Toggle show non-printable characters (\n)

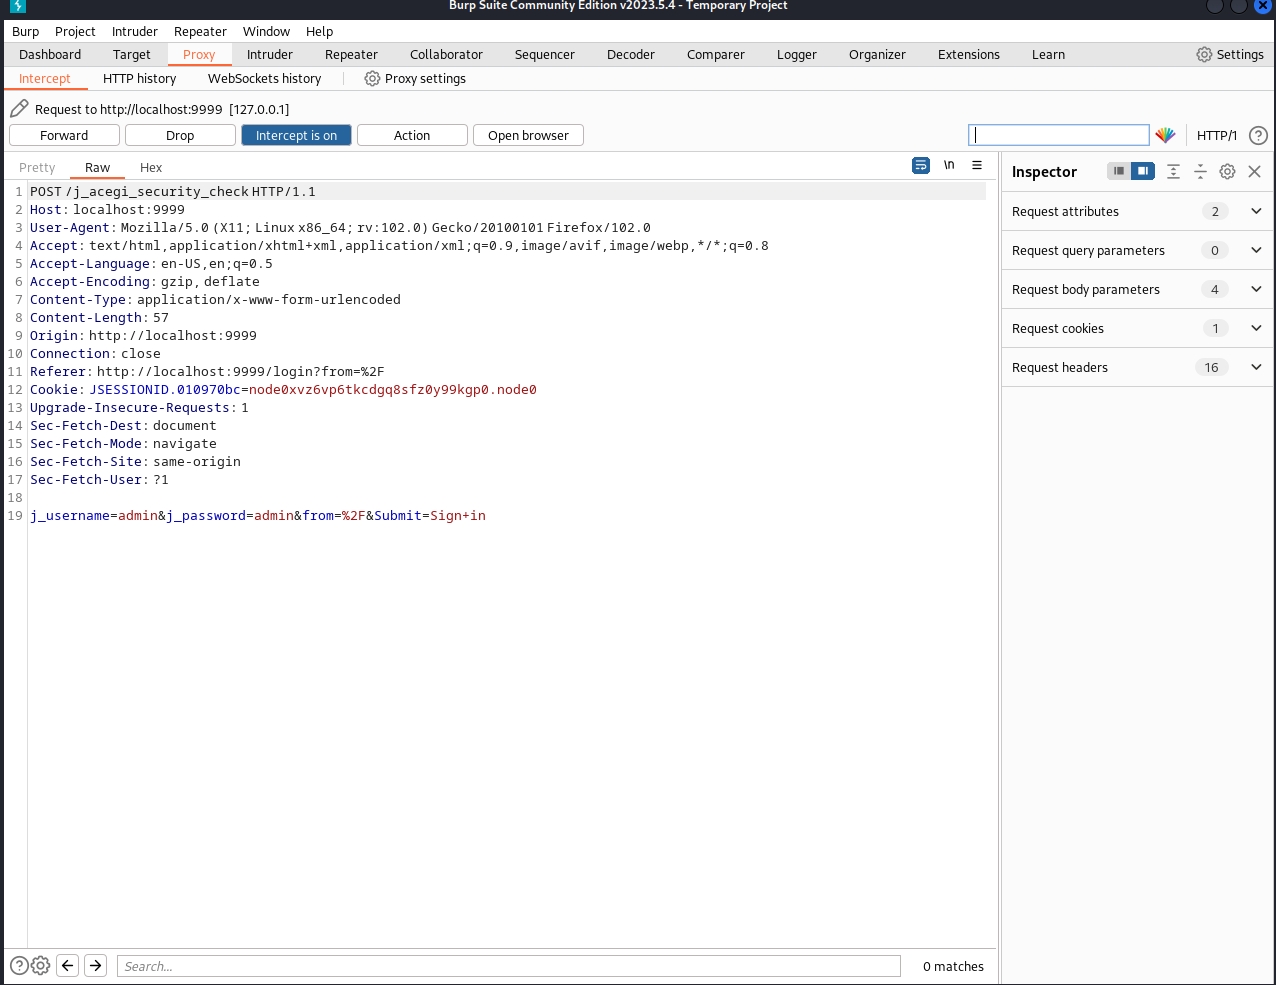pos(949,166)
